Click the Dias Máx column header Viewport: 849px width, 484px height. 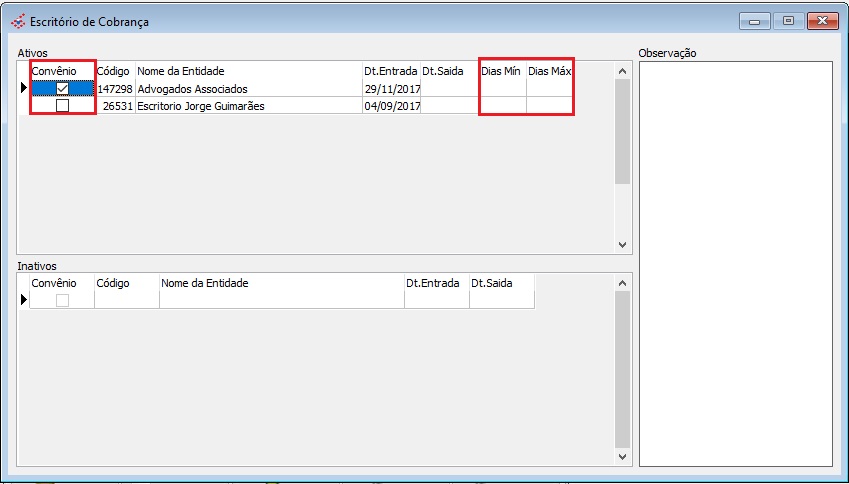click(550, 71)
